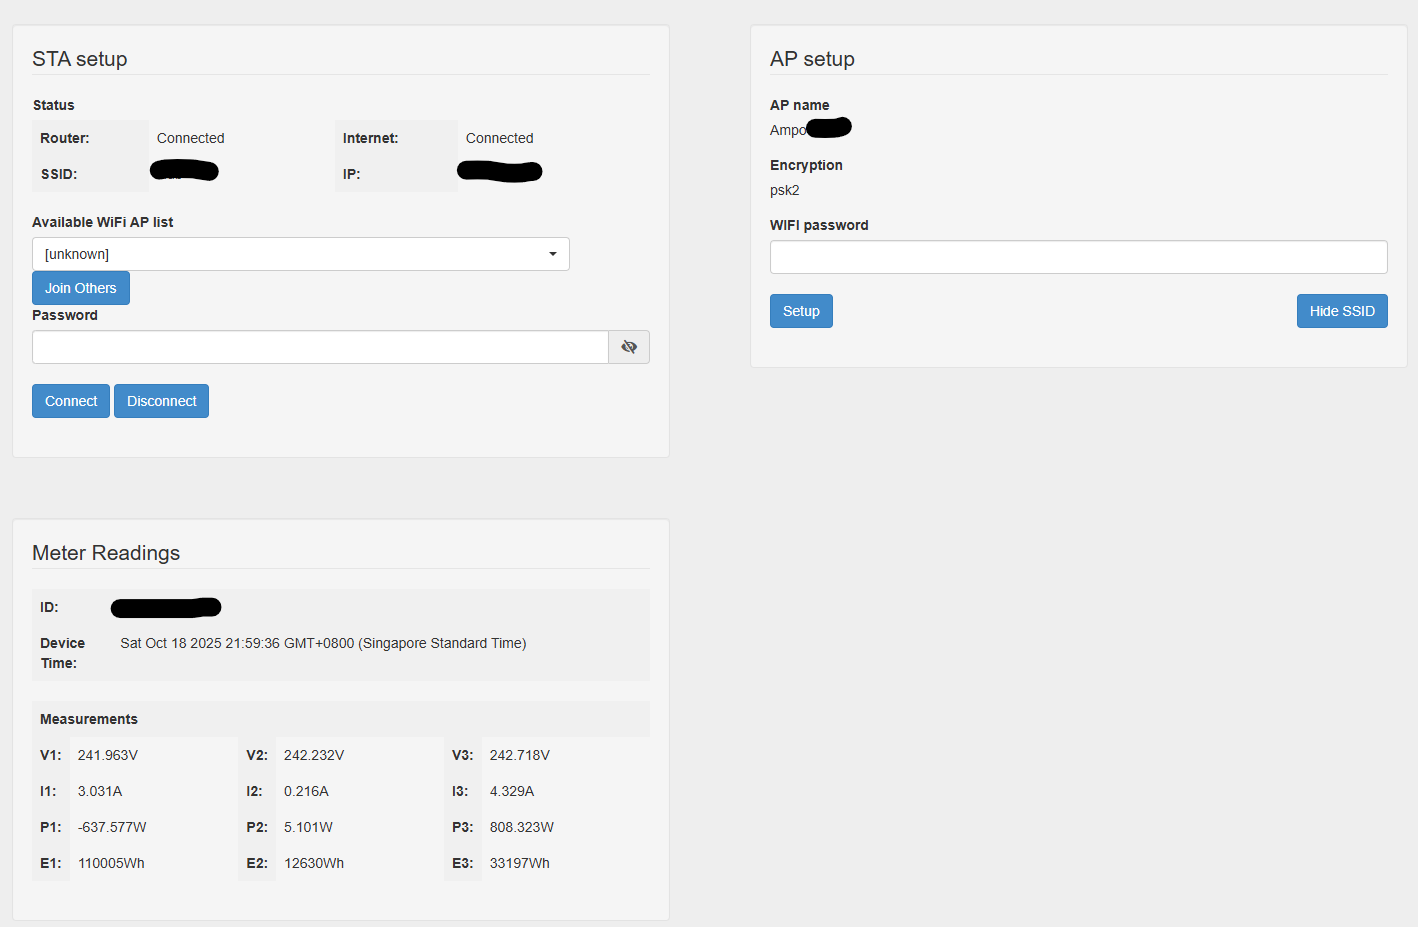Screen dimensions: 1418x927
Task: Click the psk2 encryption value
Action: (785, 190)
